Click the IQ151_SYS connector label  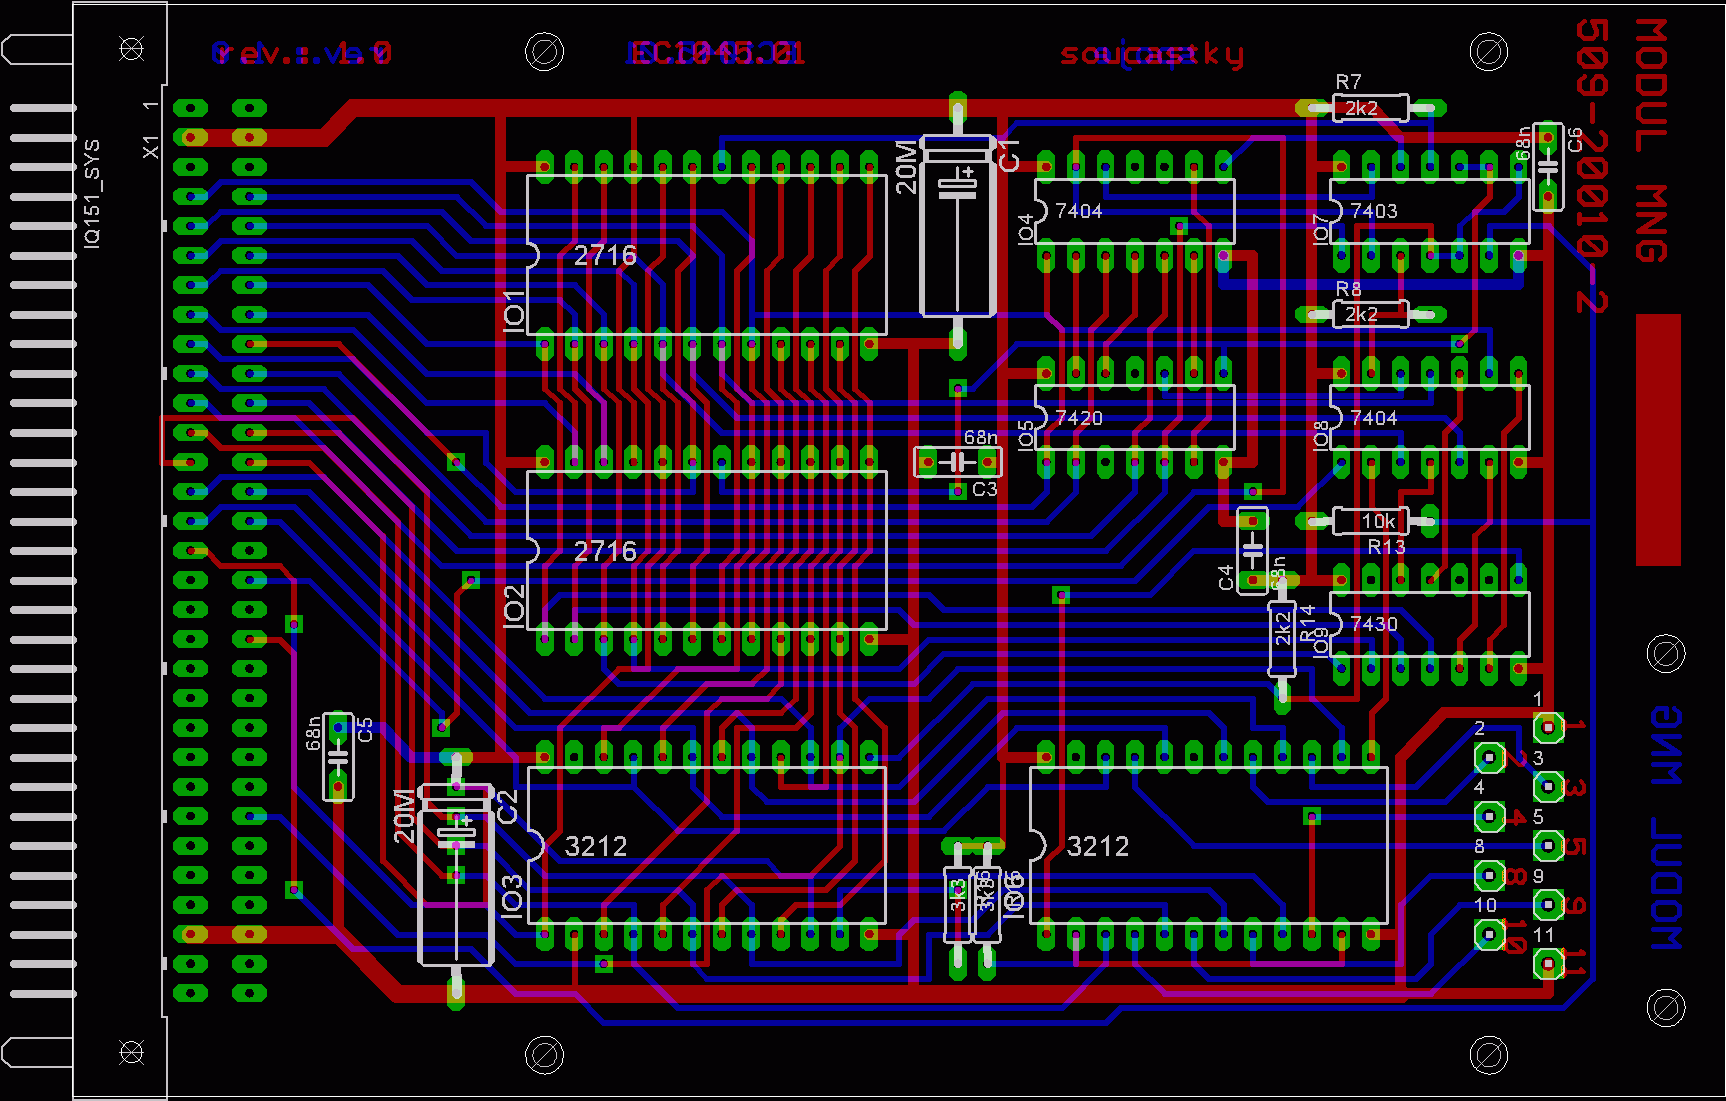point(92,193)
